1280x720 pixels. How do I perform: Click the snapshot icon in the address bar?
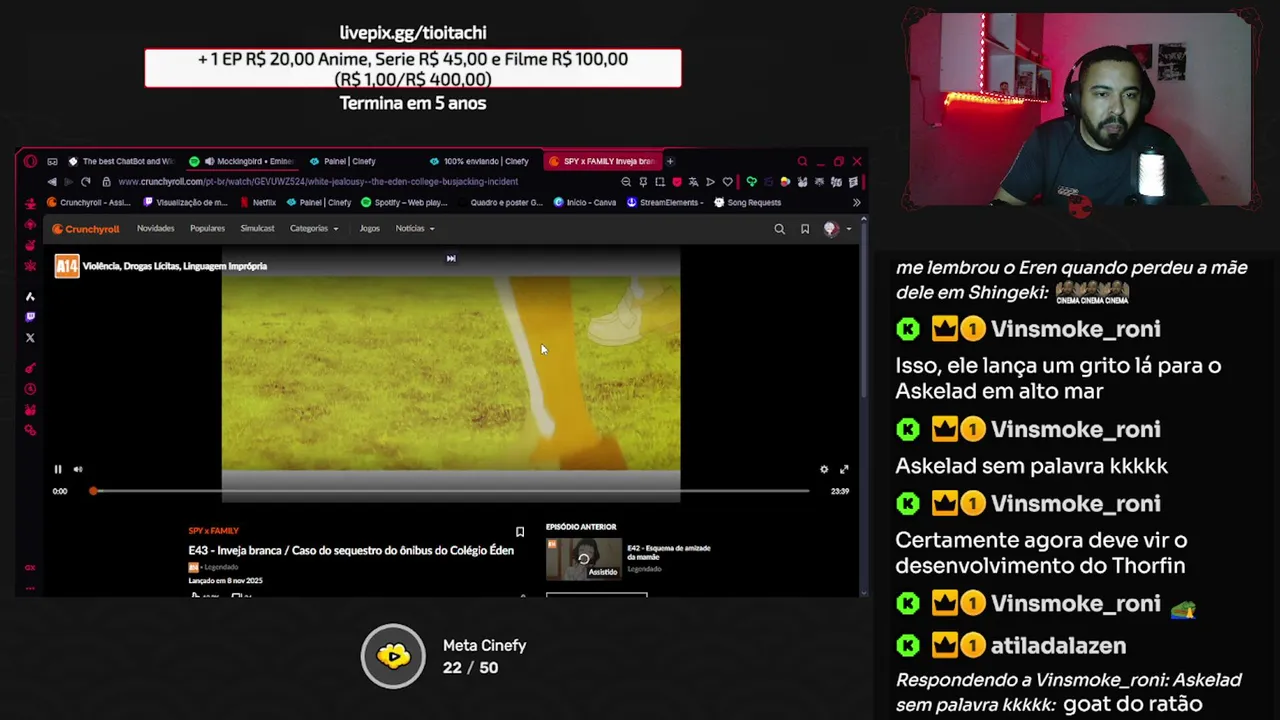[660, 182]
